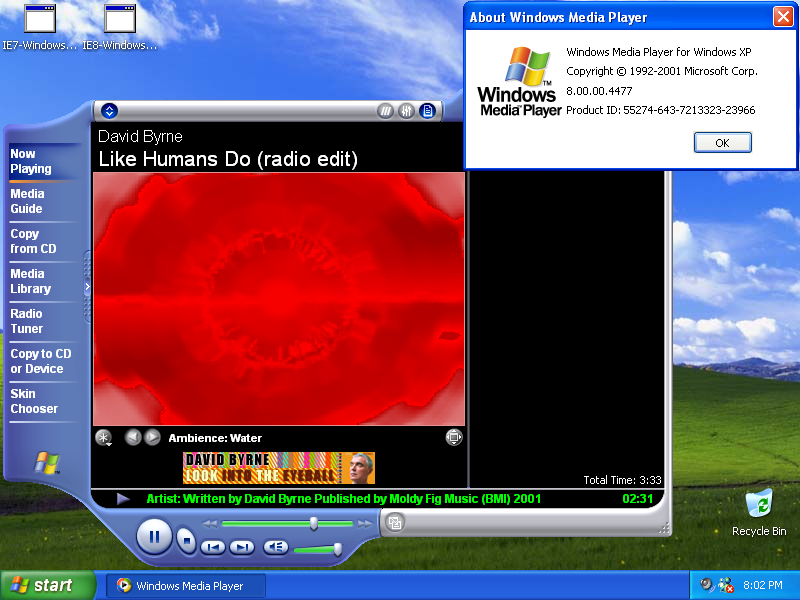Click the seek slider thumb
The width and height of the screenshot is (800, 600).
tap(314, 523)
